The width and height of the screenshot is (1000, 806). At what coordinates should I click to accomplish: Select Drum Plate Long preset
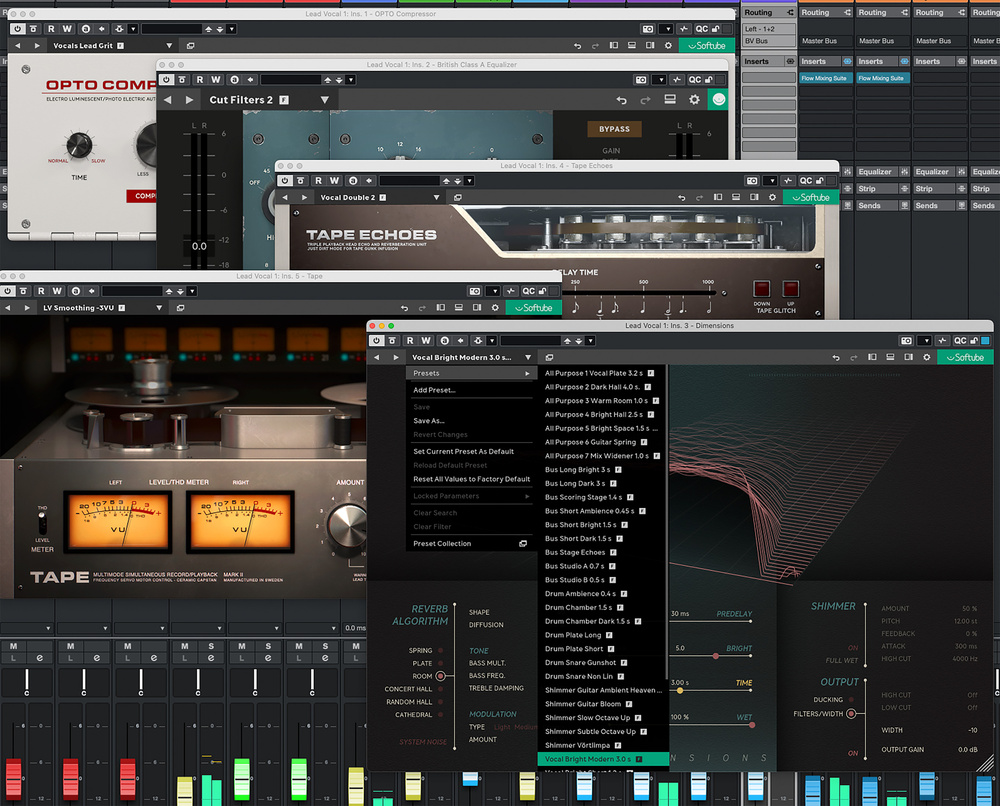coord(574,635)
